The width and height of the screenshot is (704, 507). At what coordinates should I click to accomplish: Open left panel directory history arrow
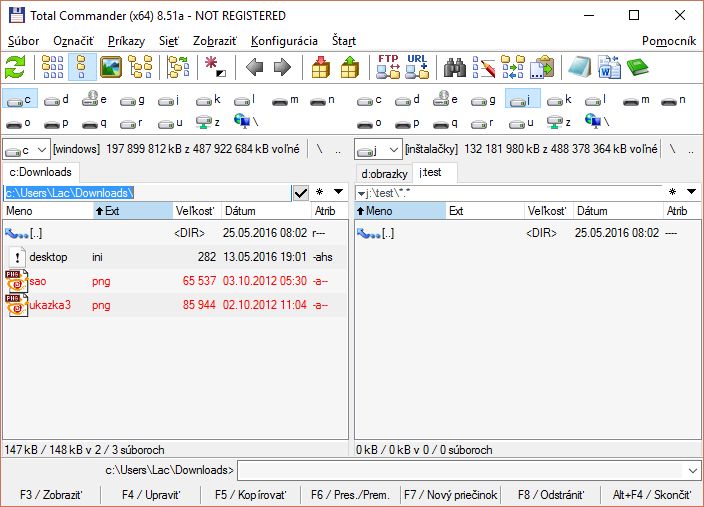tap(339, 192)
